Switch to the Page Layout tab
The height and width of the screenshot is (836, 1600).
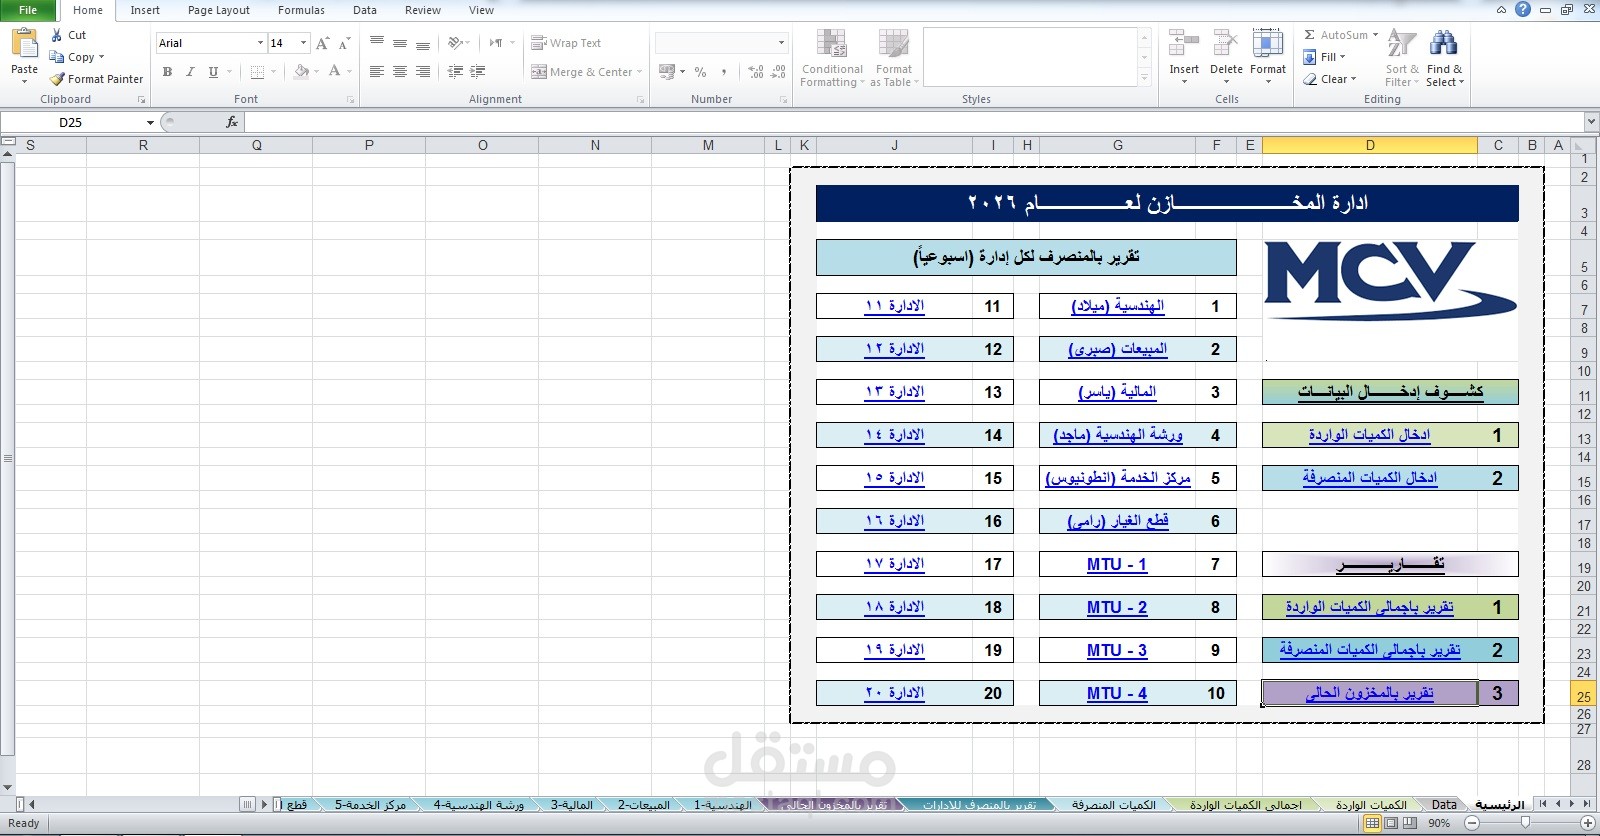[x=219, y=10]
